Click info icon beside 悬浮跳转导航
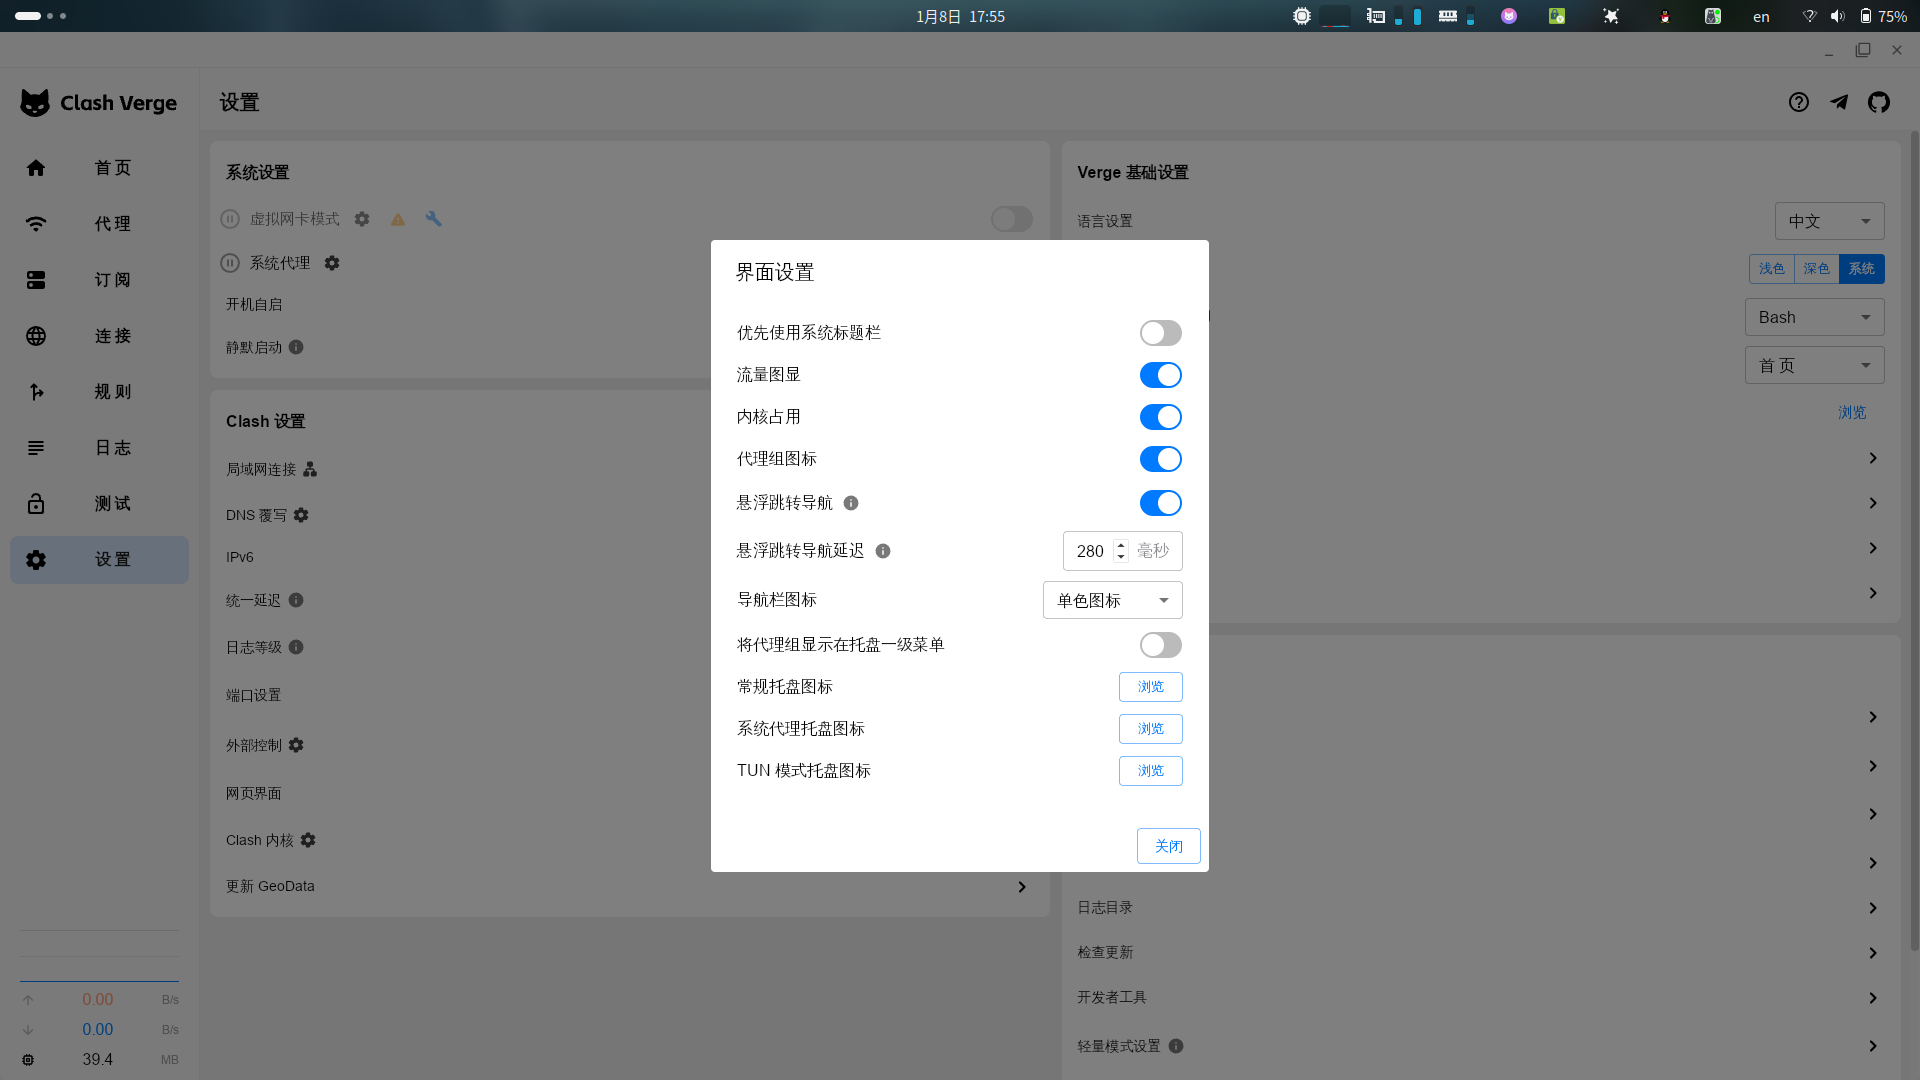The width and height of the screenshot is (1920, 1080). click(x=851, y=503)
